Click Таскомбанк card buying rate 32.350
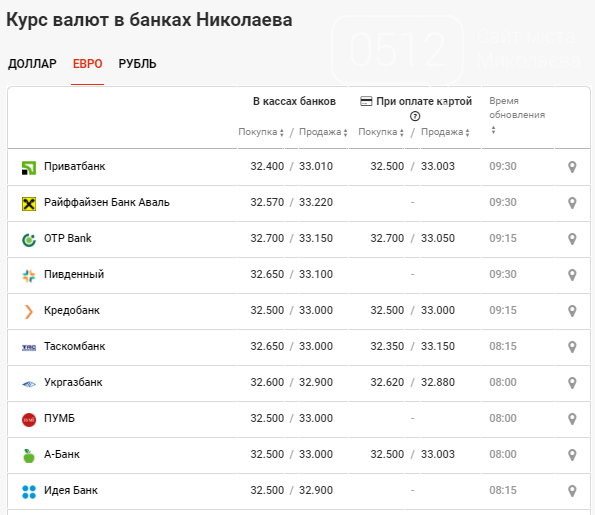The height and width of the screenshot is (515, 595). (x=387, y=346)
